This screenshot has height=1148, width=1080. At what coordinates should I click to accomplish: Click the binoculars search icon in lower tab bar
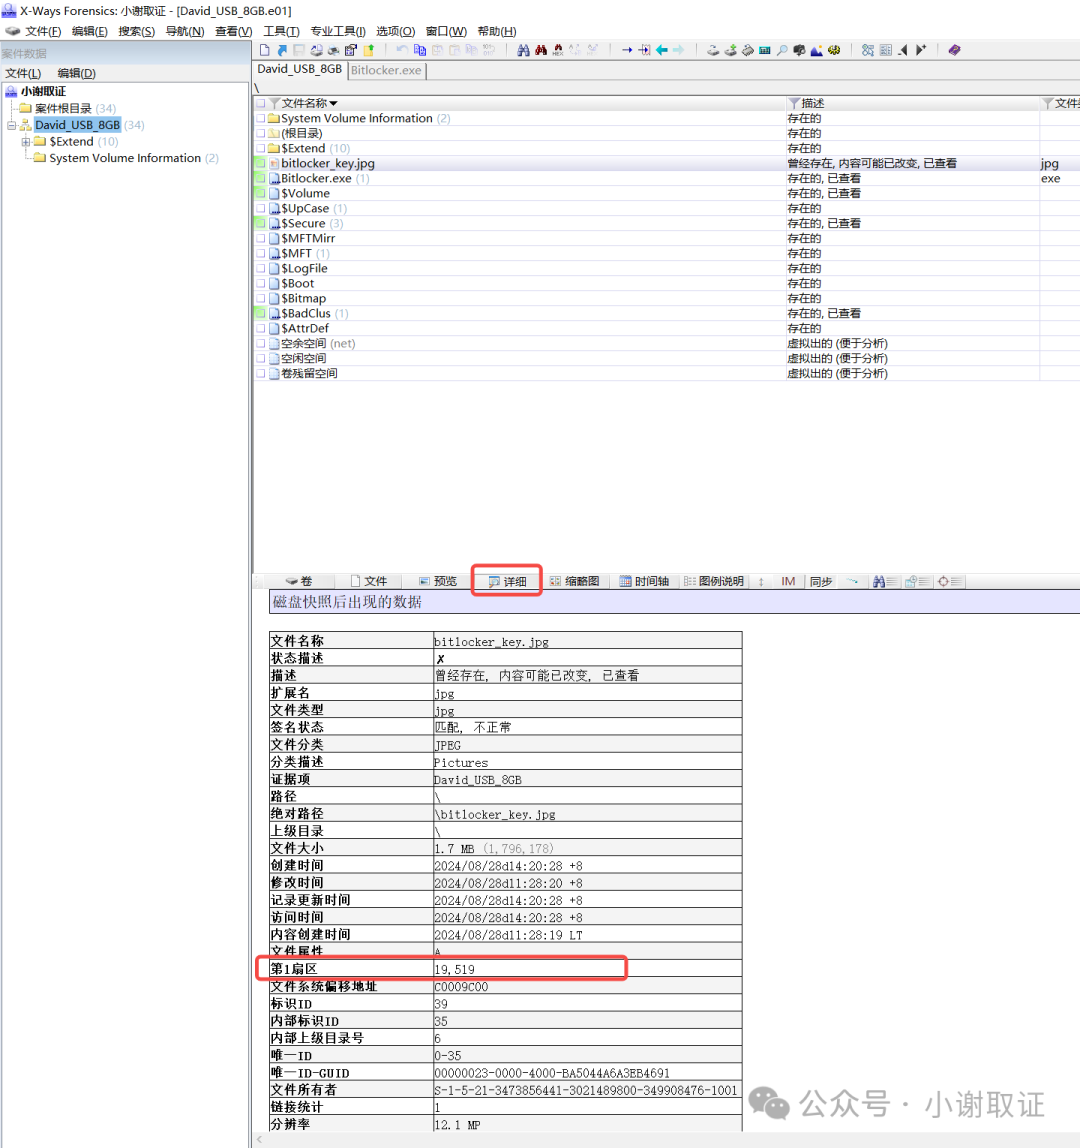(x=879, y=581)
